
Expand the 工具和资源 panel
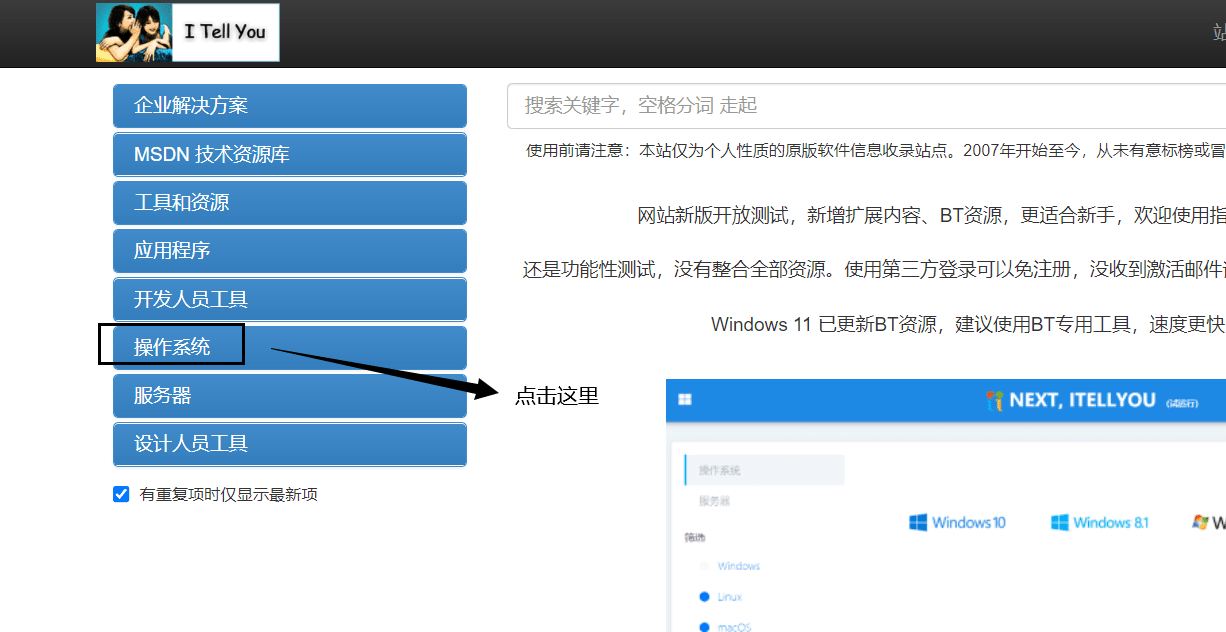coord(290,203)
